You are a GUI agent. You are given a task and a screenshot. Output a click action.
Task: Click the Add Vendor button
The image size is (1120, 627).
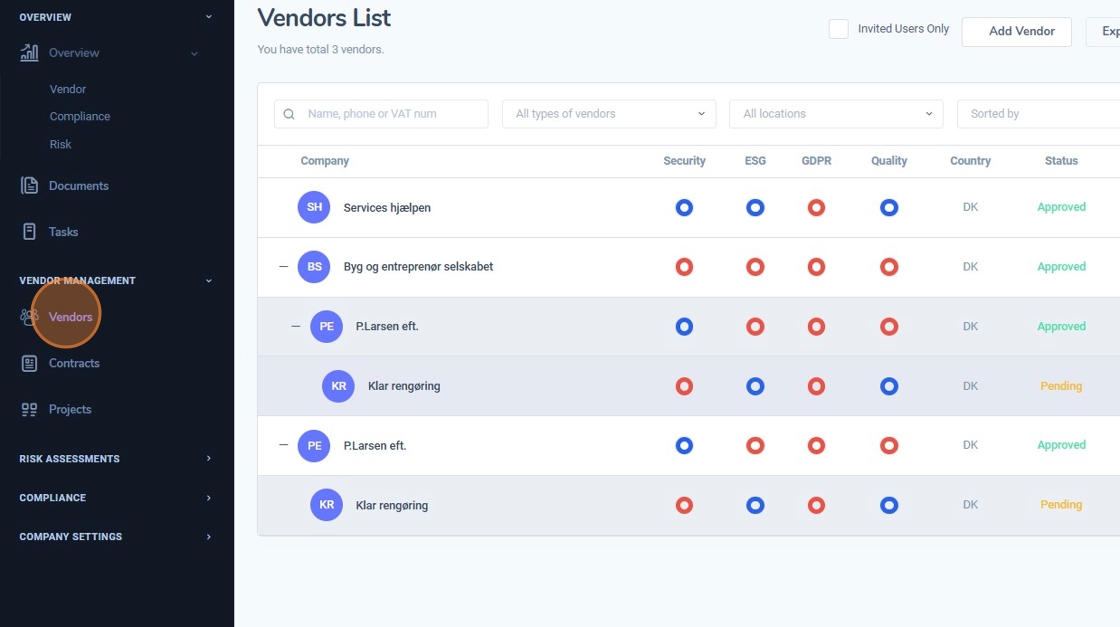pos(1016,31)
